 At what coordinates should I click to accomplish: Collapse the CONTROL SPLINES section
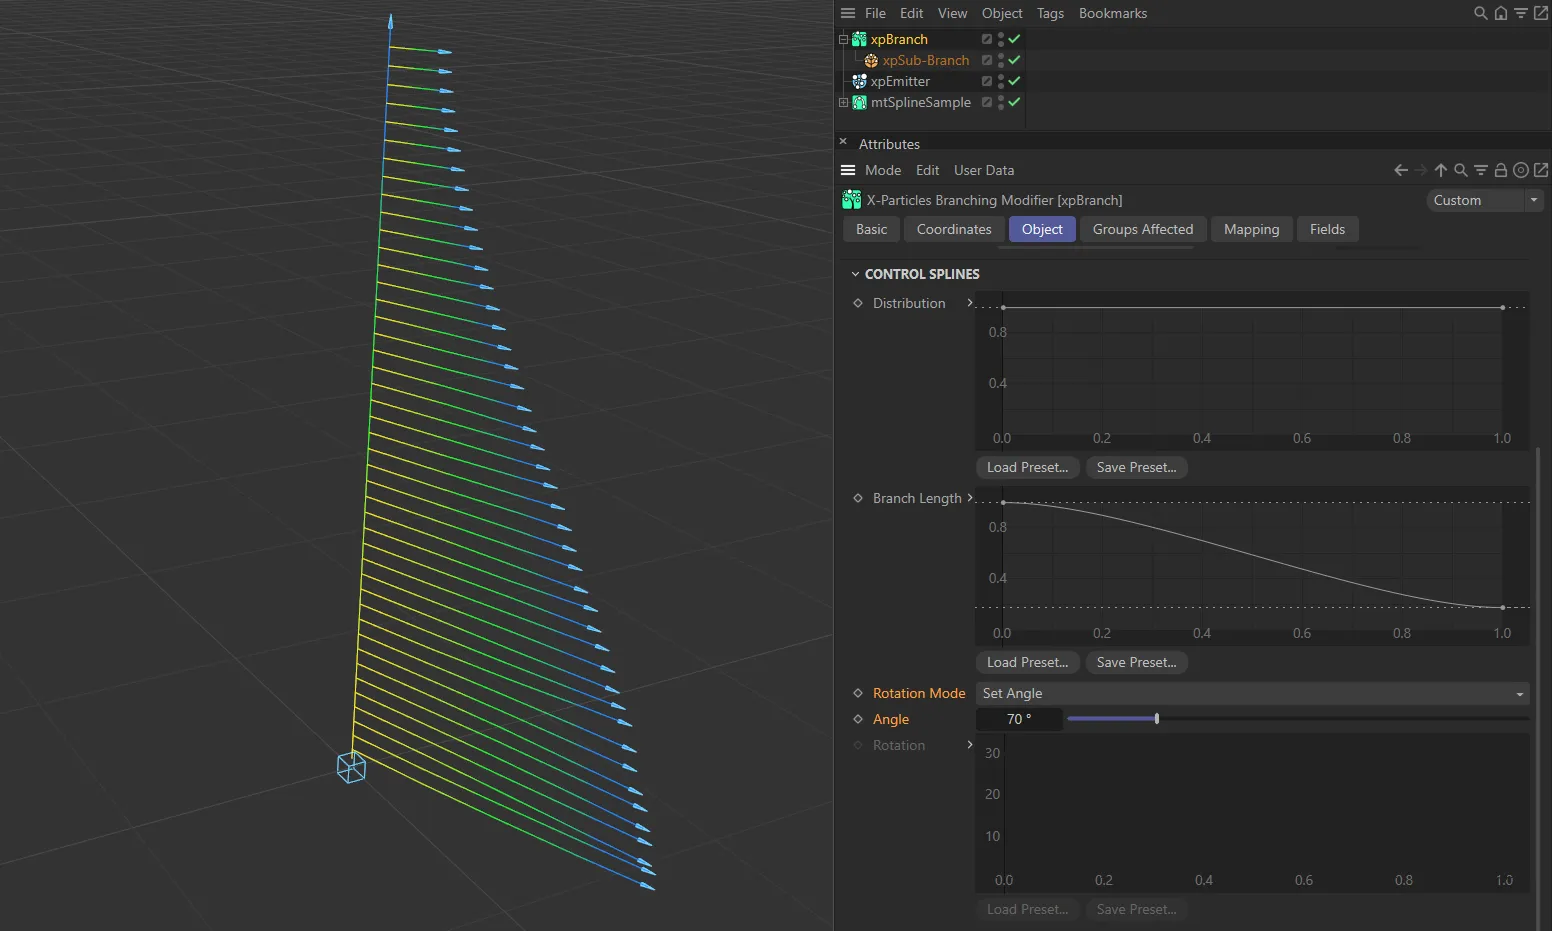tap(856, 273)
